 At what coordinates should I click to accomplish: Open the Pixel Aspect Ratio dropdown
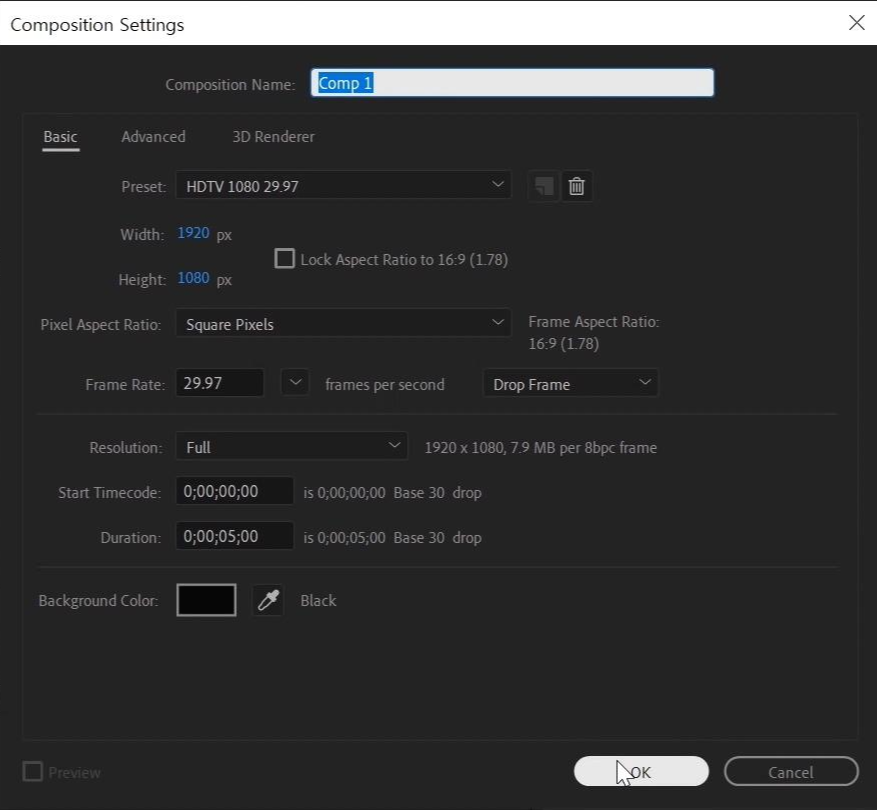[343, 323]
